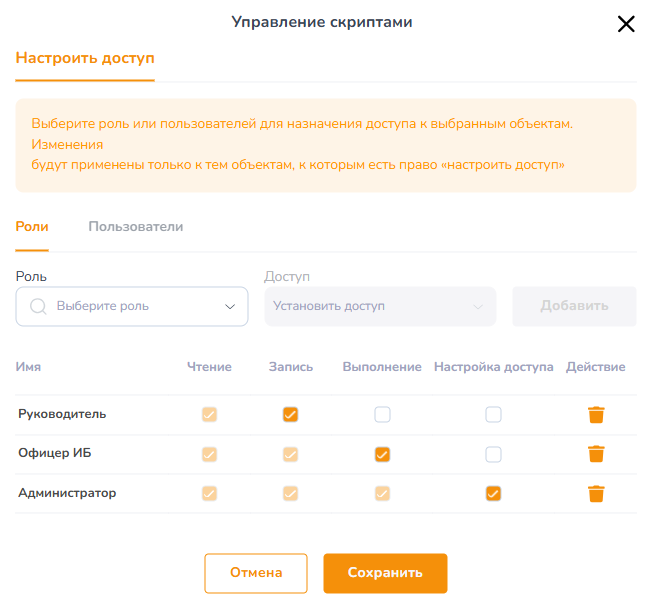Enable Выполнение for Руководитель
The height and width of the screenshot is (604, 653).
point(382,414)
